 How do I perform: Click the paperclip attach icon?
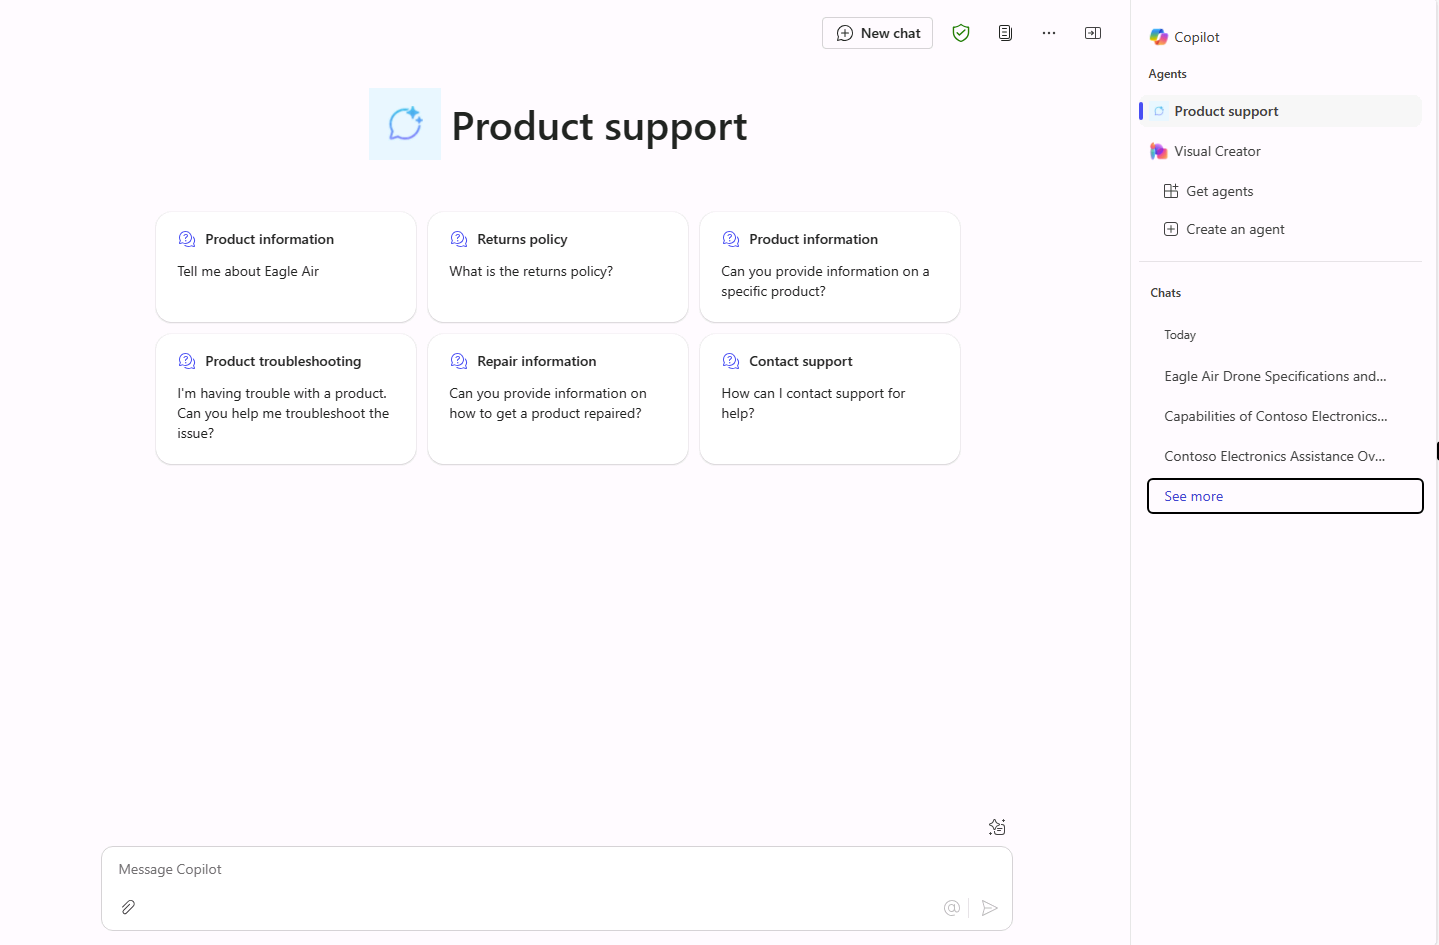tap(128, 907)
